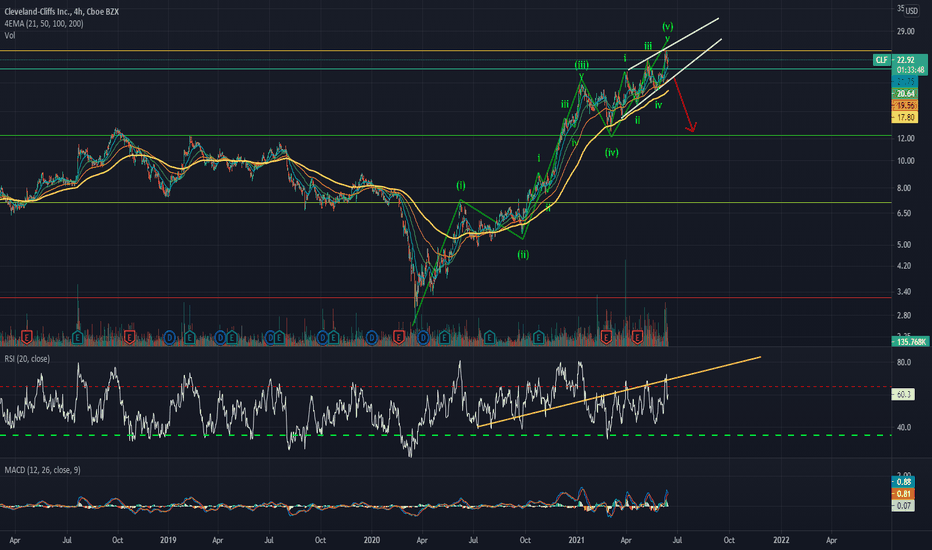Select the (iii) Elliott wave label
This screenshot has height=550, width=932.
coord(581,64)
